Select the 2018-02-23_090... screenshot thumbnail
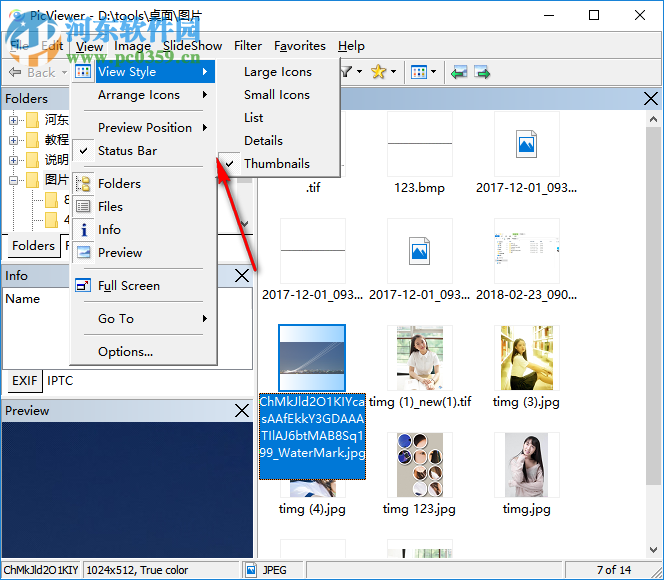 526,251
